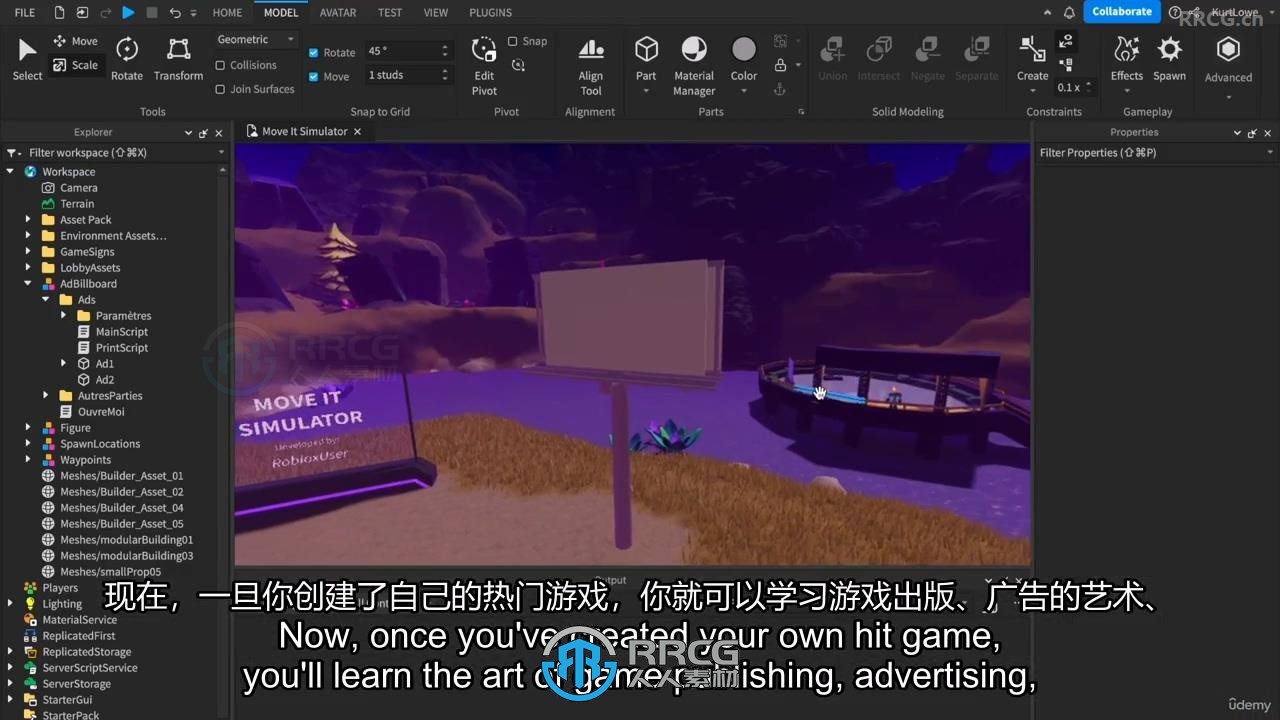Expand the Asset Pack folder
This screenshot has height=720, width=1280.
click(28, 220)
